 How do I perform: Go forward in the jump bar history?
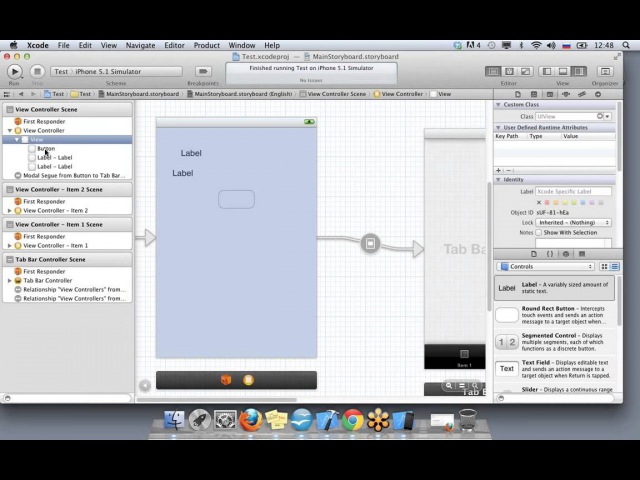(x=33, y=94)
